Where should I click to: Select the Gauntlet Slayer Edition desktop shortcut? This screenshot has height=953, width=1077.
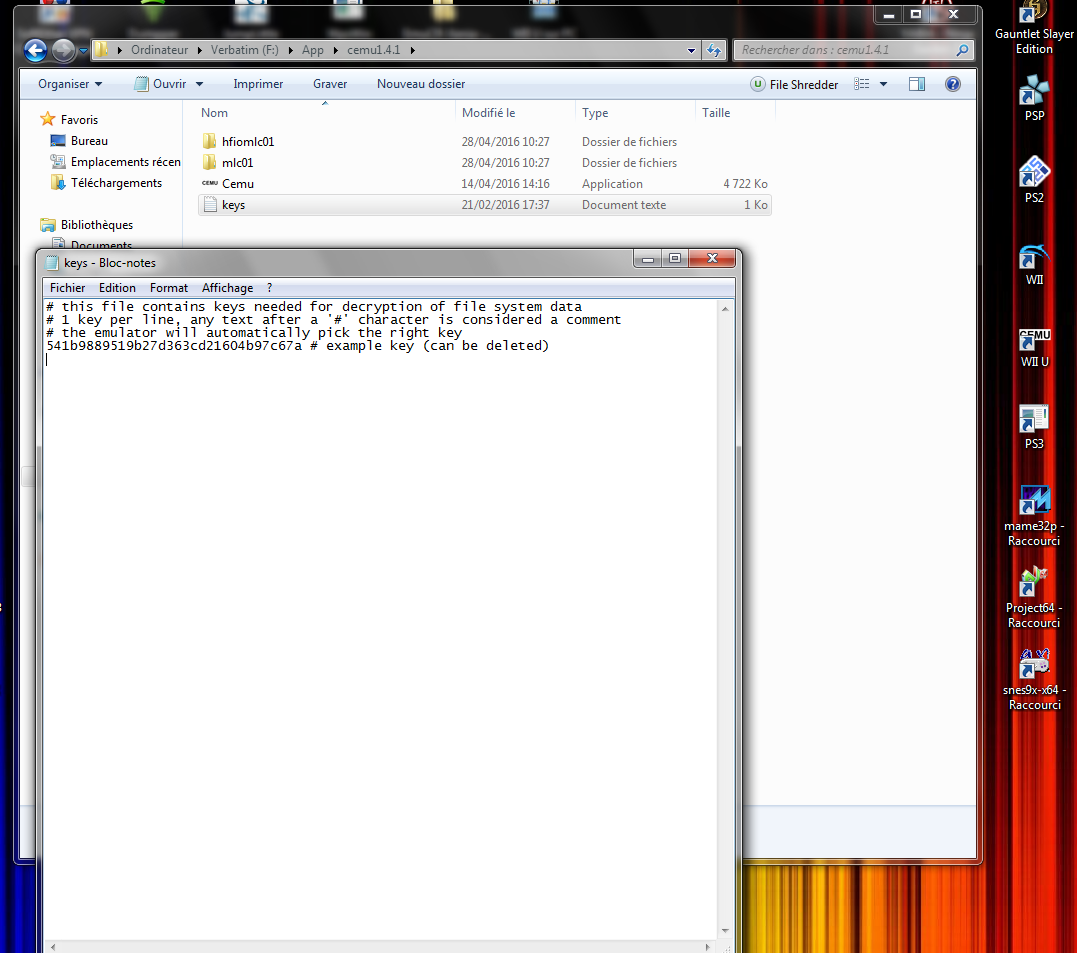(x=1034, y=29)
